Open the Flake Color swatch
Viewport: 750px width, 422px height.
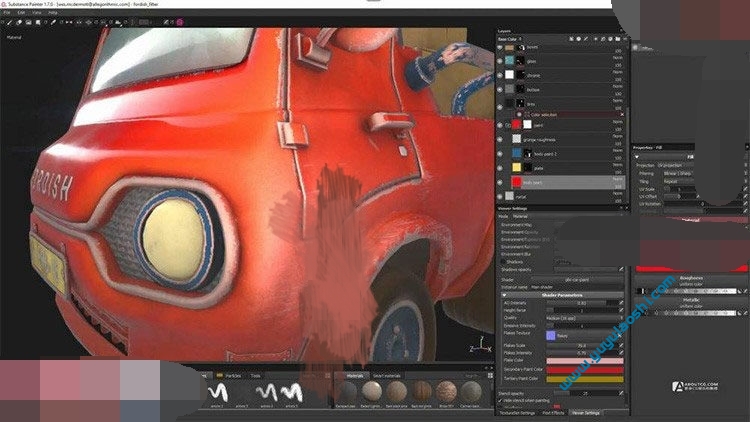[x=585, y=361]
